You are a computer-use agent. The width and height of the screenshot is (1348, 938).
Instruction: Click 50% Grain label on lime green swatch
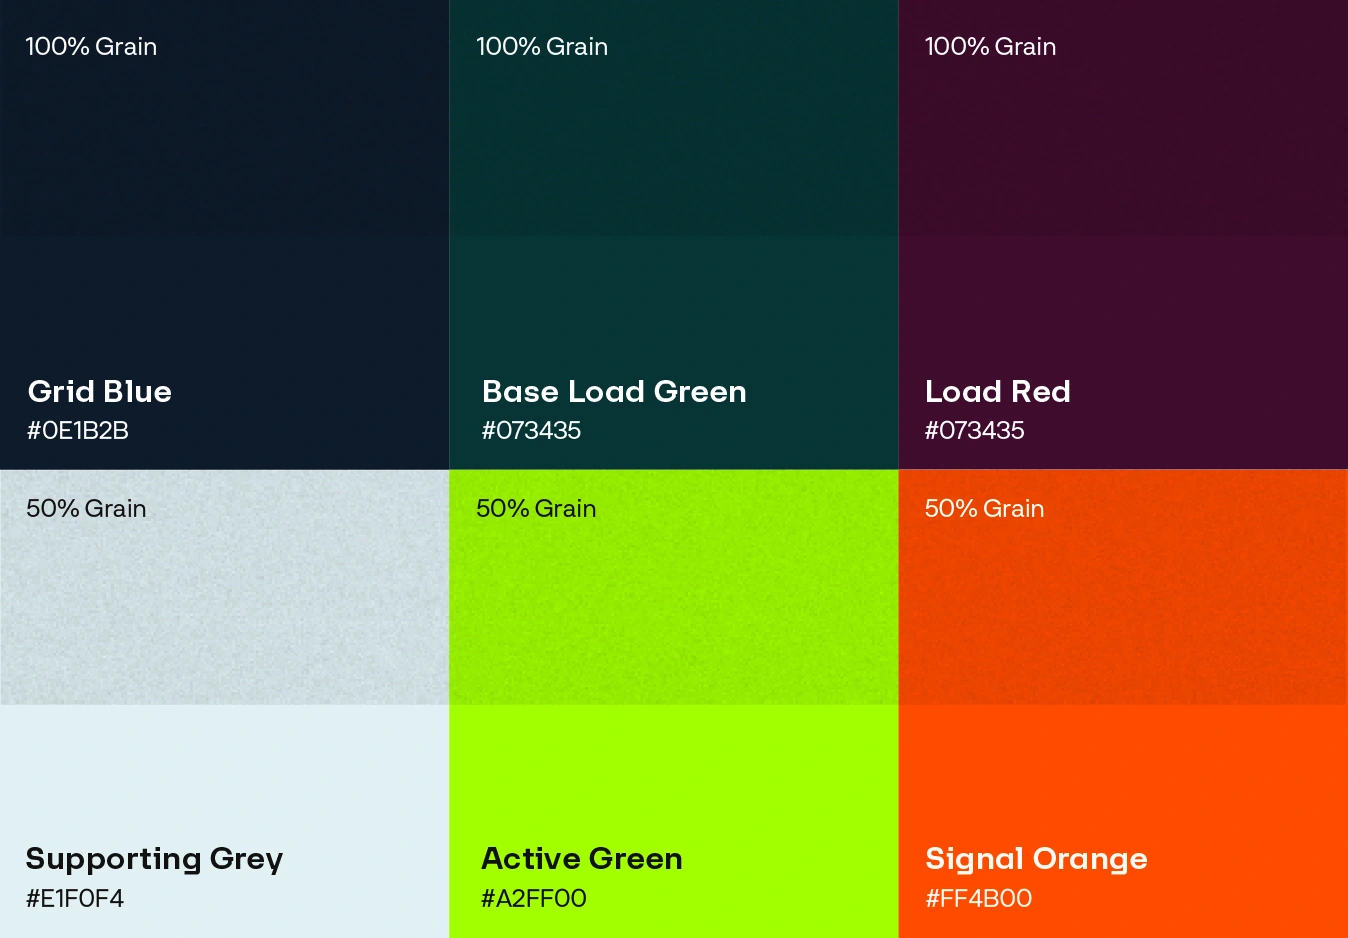pyautogui.click(x=536, y=509)
